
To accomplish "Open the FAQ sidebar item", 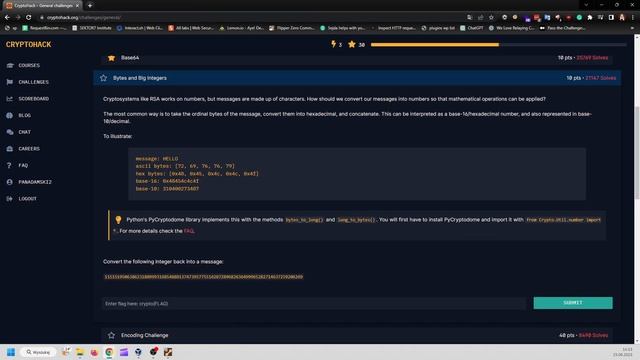I will click(23, 166).
